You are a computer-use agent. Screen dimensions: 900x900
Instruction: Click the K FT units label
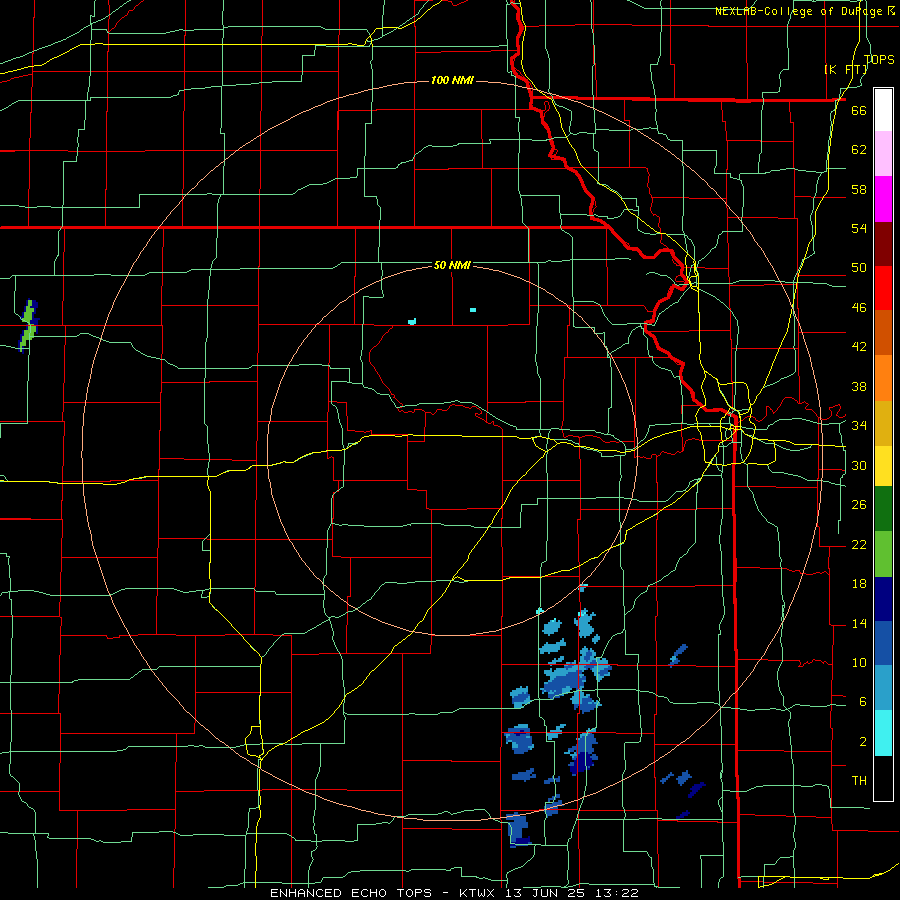[x=846, y=69]
